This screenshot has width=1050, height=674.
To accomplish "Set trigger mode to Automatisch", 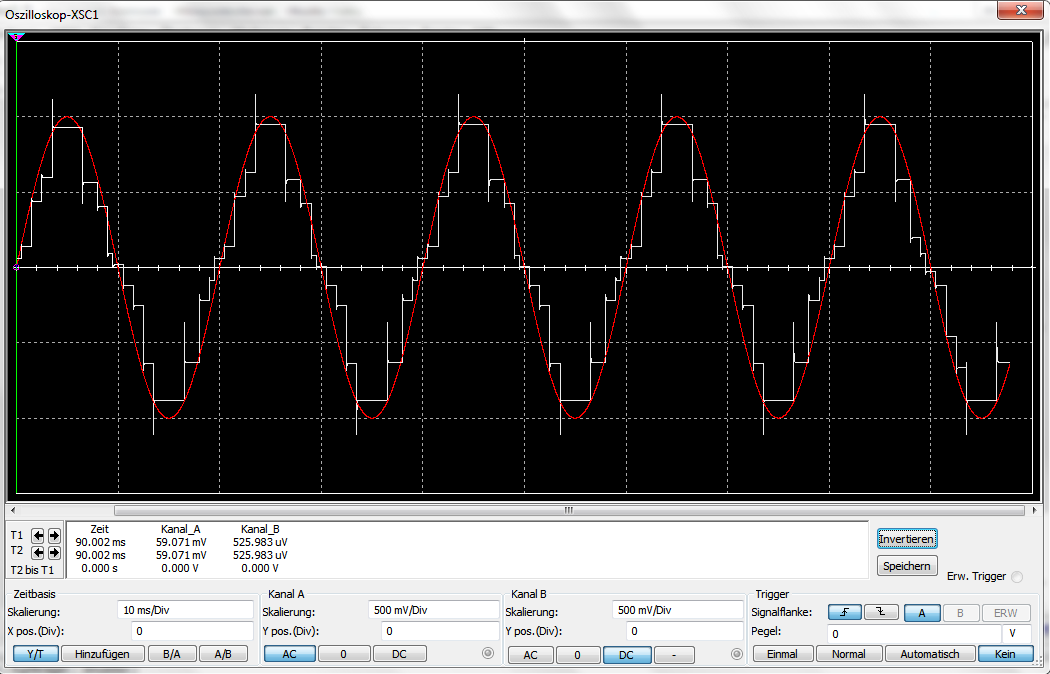I will (x=930, y=654).
